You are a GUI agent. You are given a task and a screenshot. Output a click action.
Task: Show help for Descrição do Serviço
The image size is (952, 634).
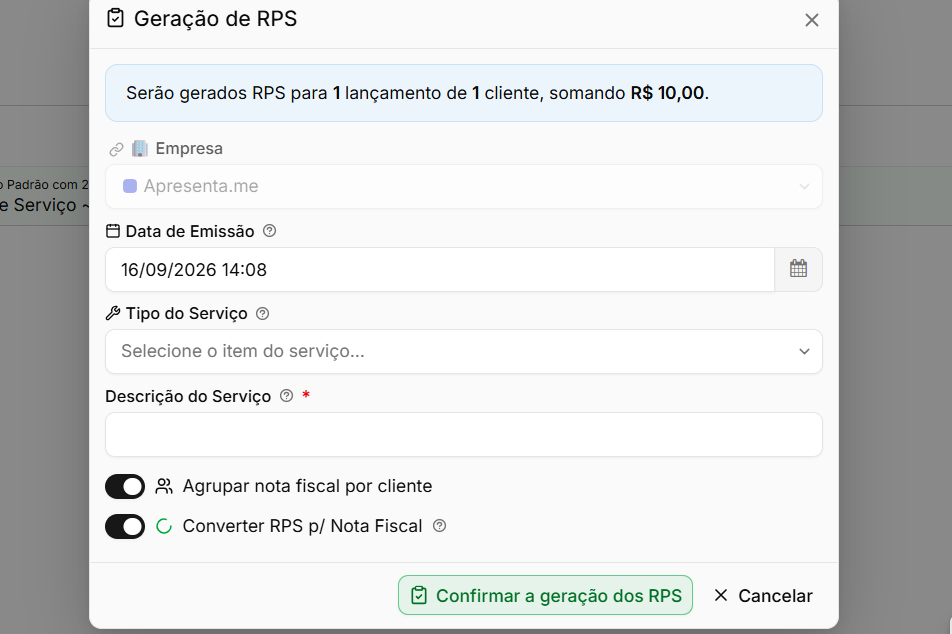pyautogui.click(x=287, y=396)
